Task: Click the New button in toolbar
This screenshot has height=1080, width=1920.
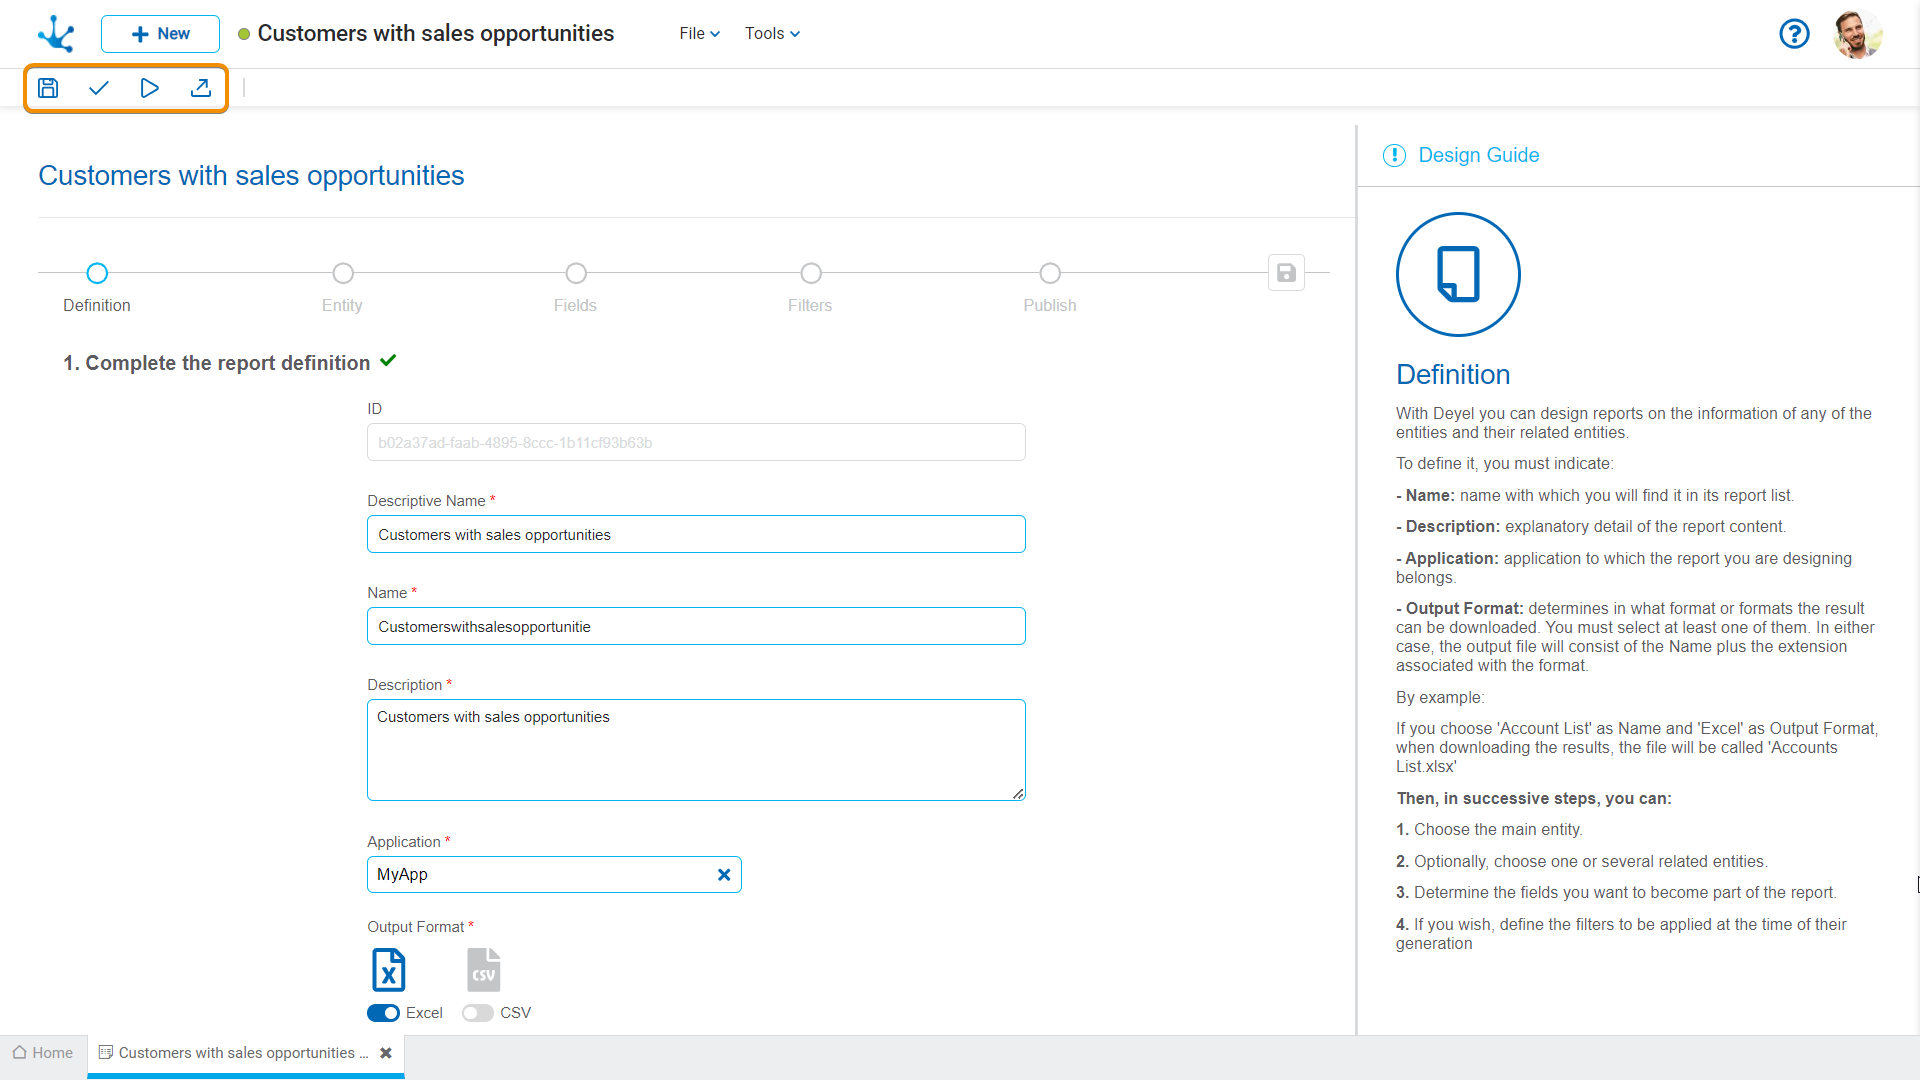Action: (157, 33)
